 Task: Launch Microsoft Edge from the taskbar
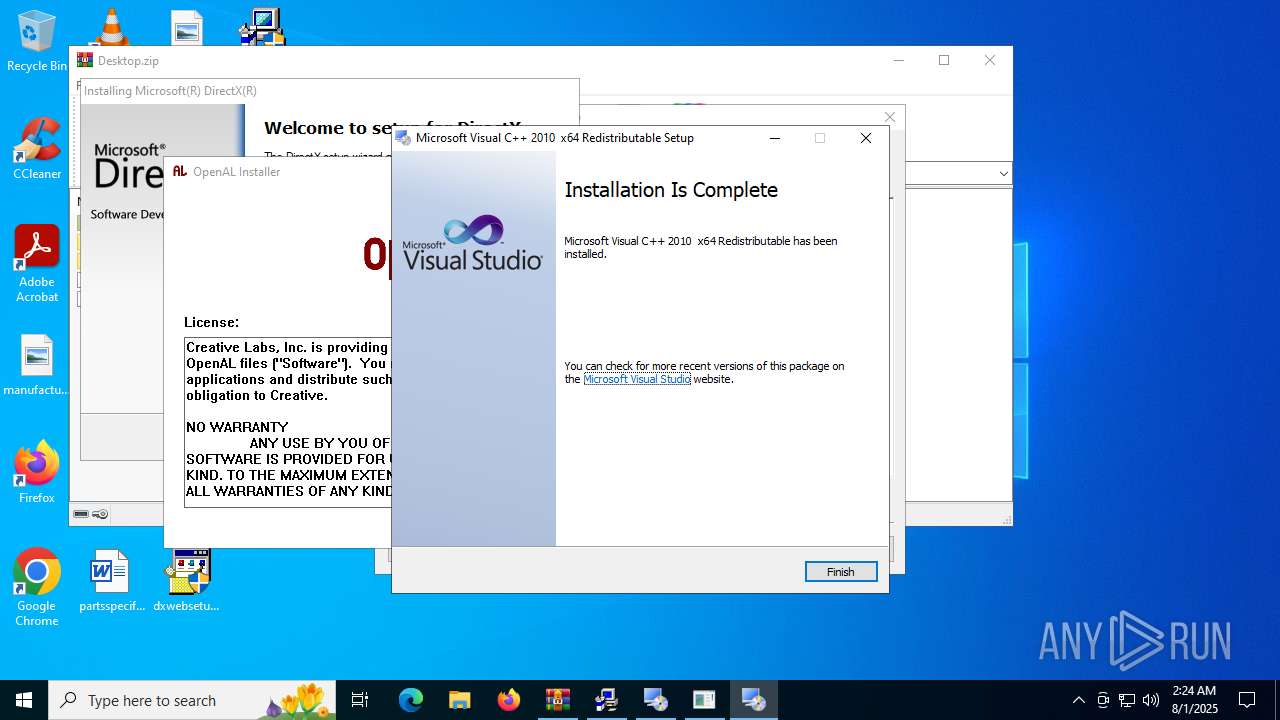click(411, 700)
